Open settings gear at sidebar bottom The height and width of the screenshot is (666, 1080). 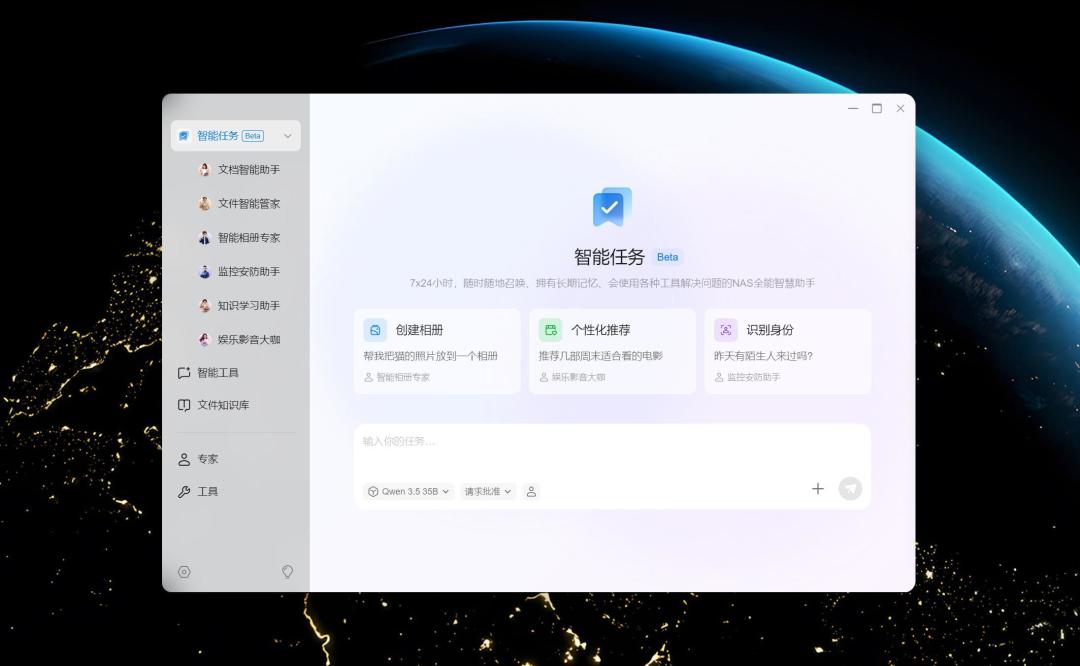click(184, 572)
